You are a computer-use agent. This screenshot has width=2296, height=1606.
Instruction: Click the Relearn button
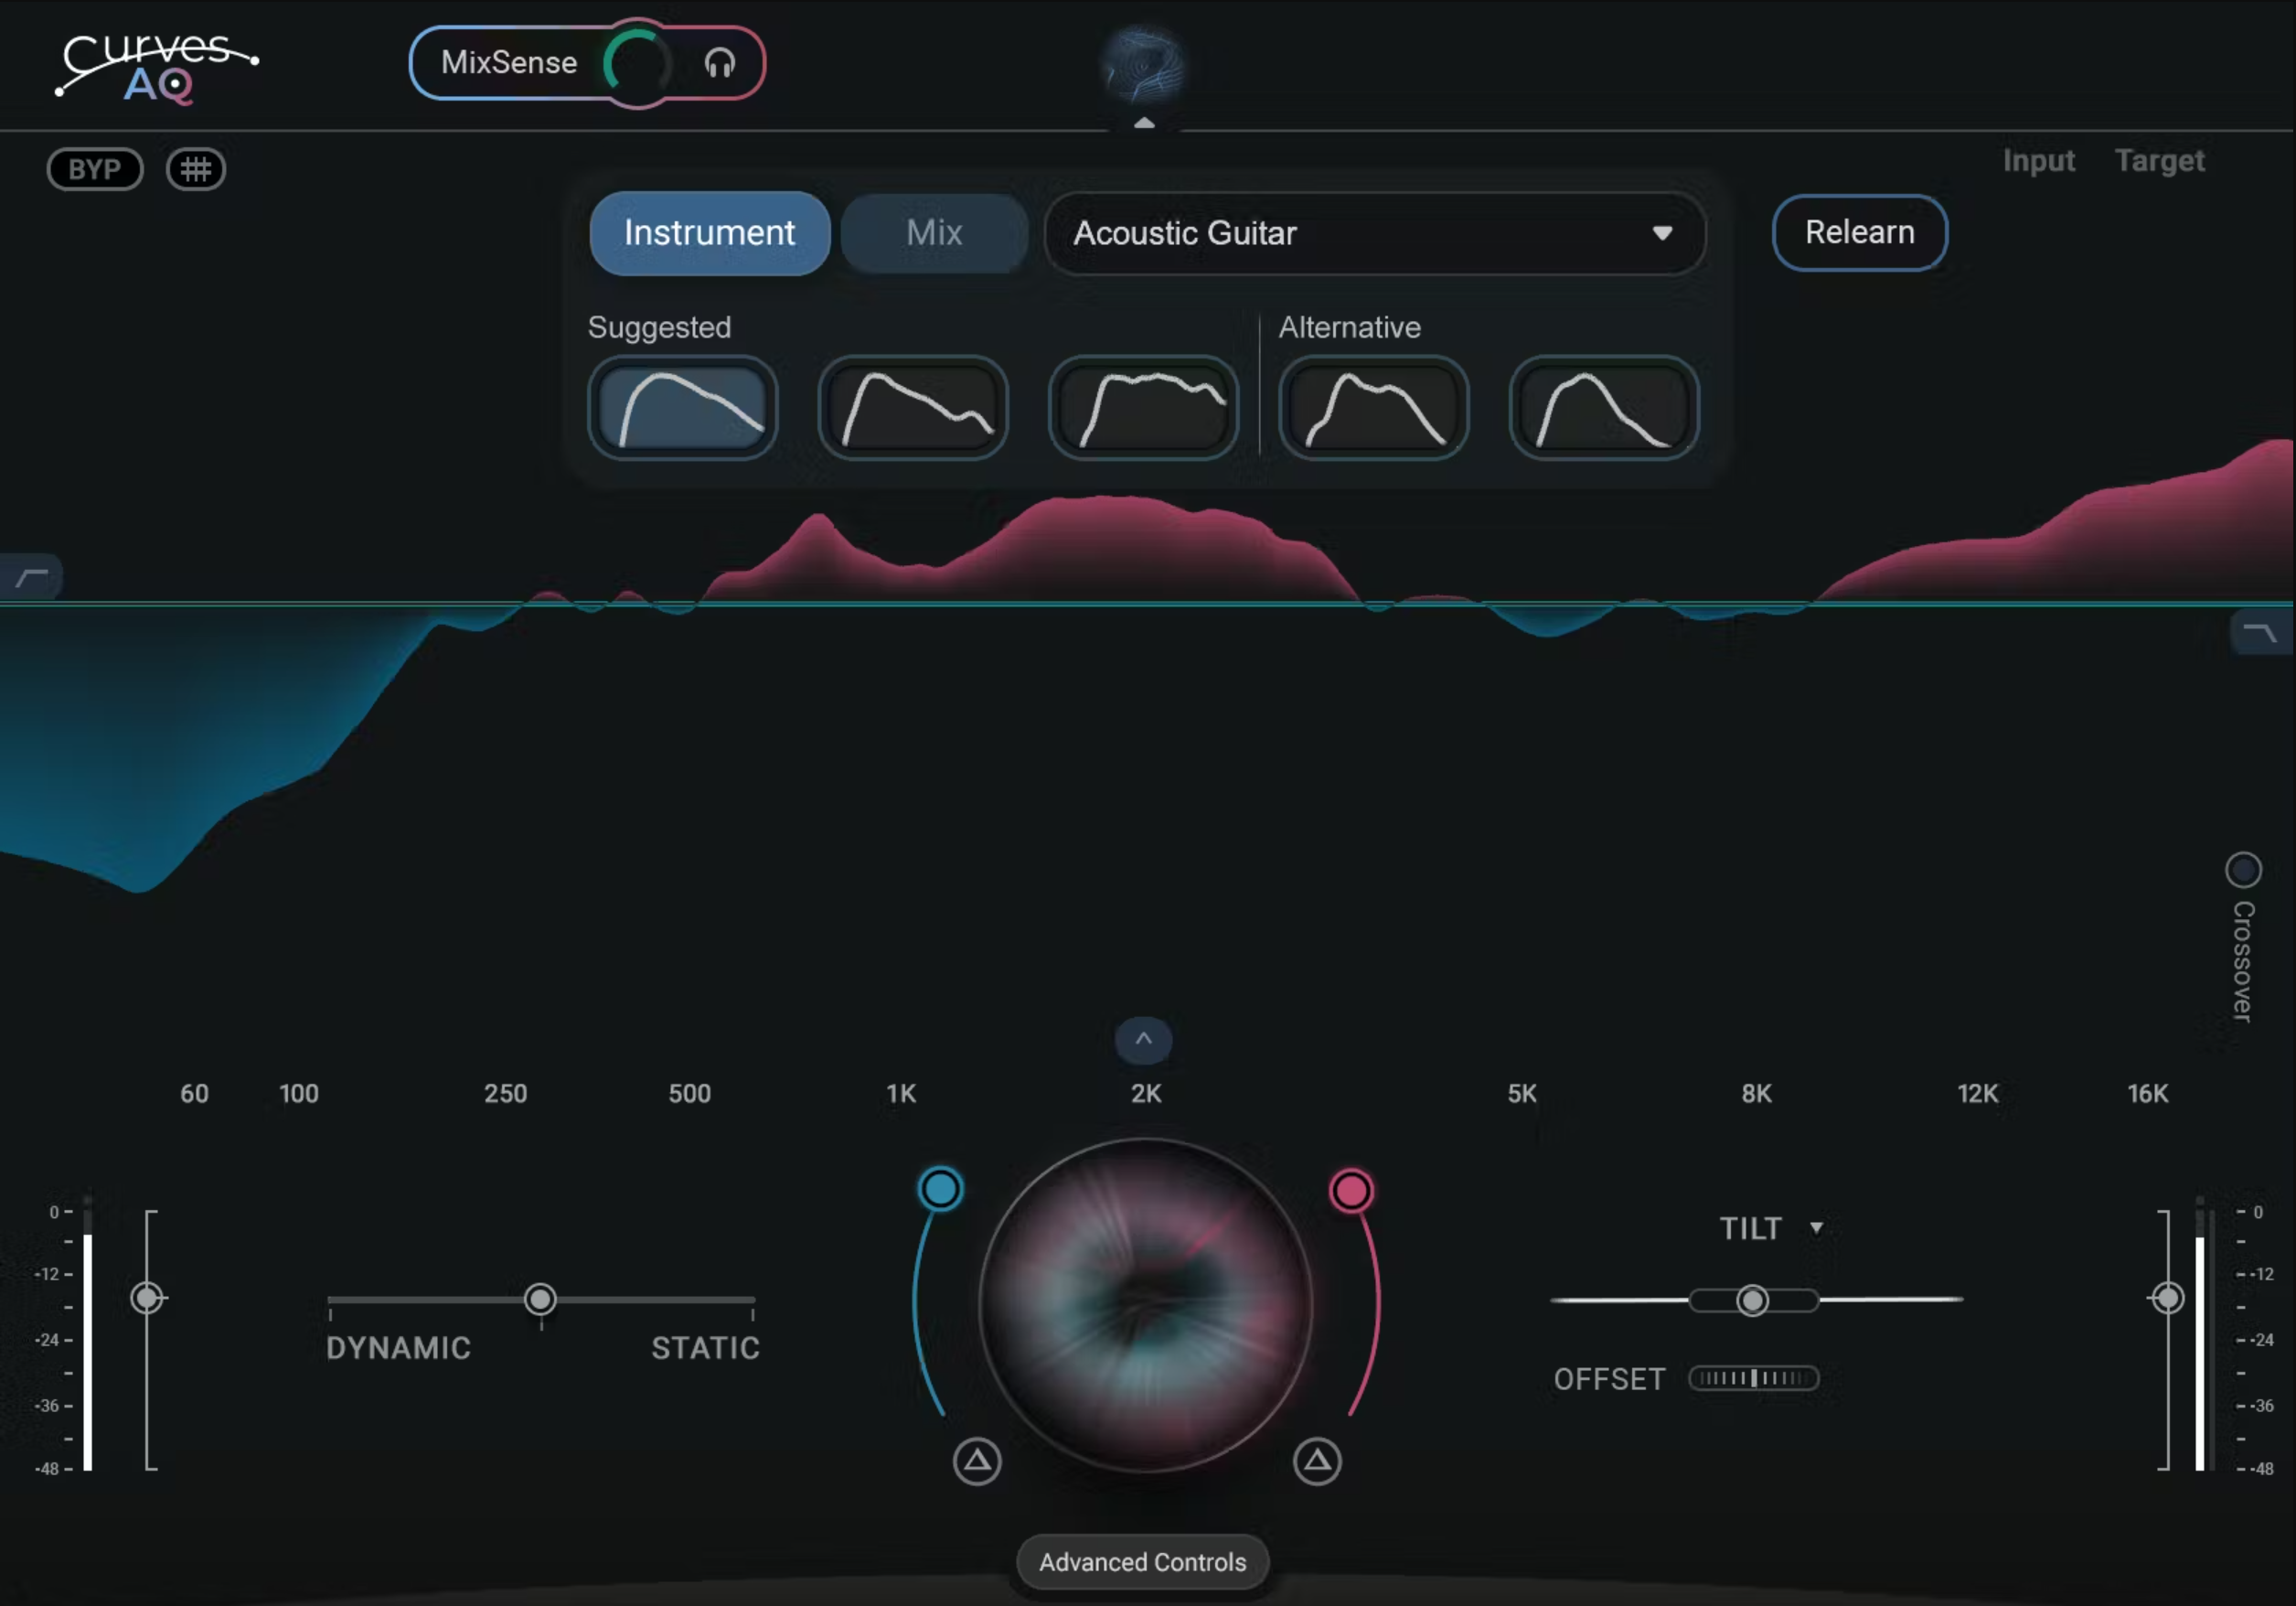pos(1859,232)
